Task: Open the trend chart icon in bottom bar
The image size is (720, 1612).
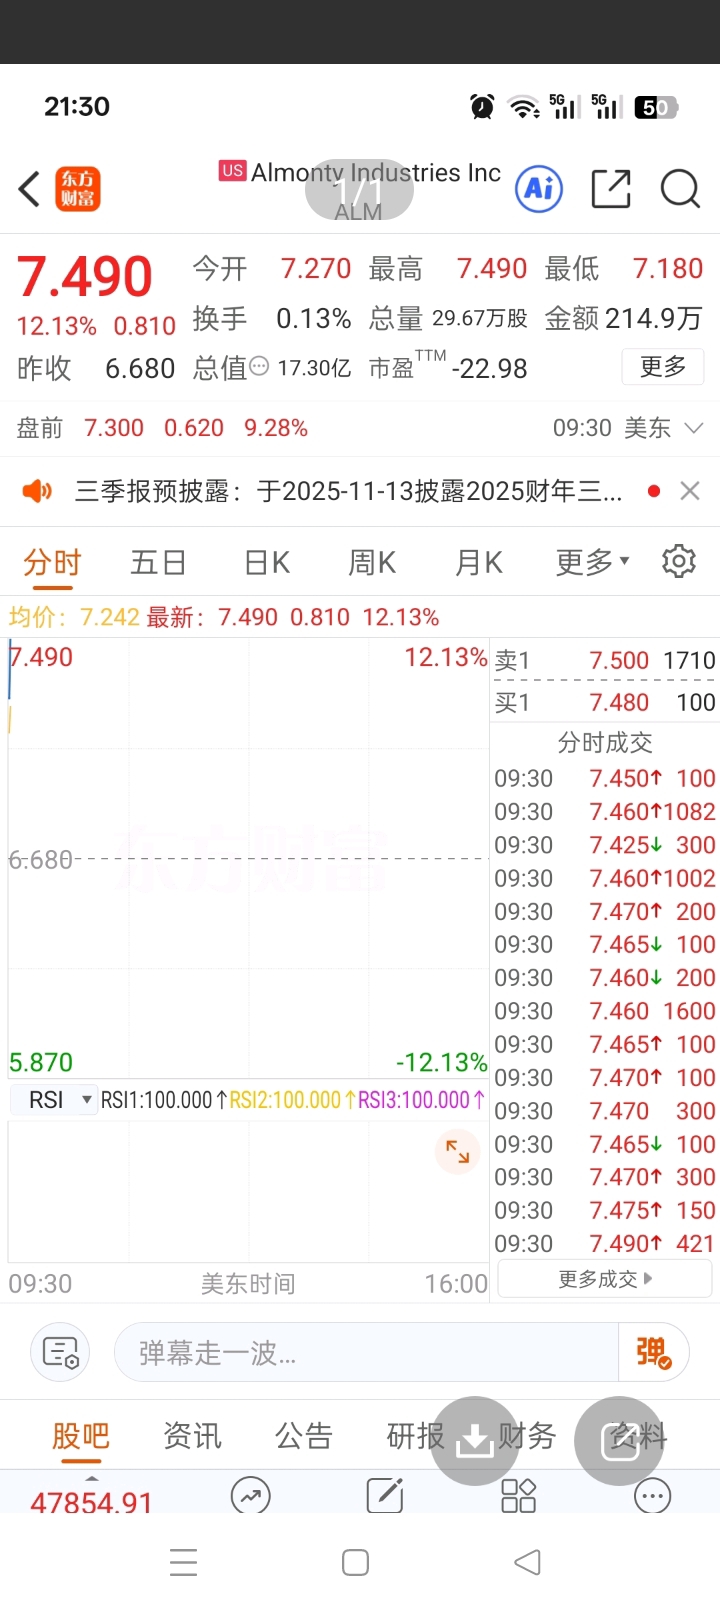Action: [250, 1496]
